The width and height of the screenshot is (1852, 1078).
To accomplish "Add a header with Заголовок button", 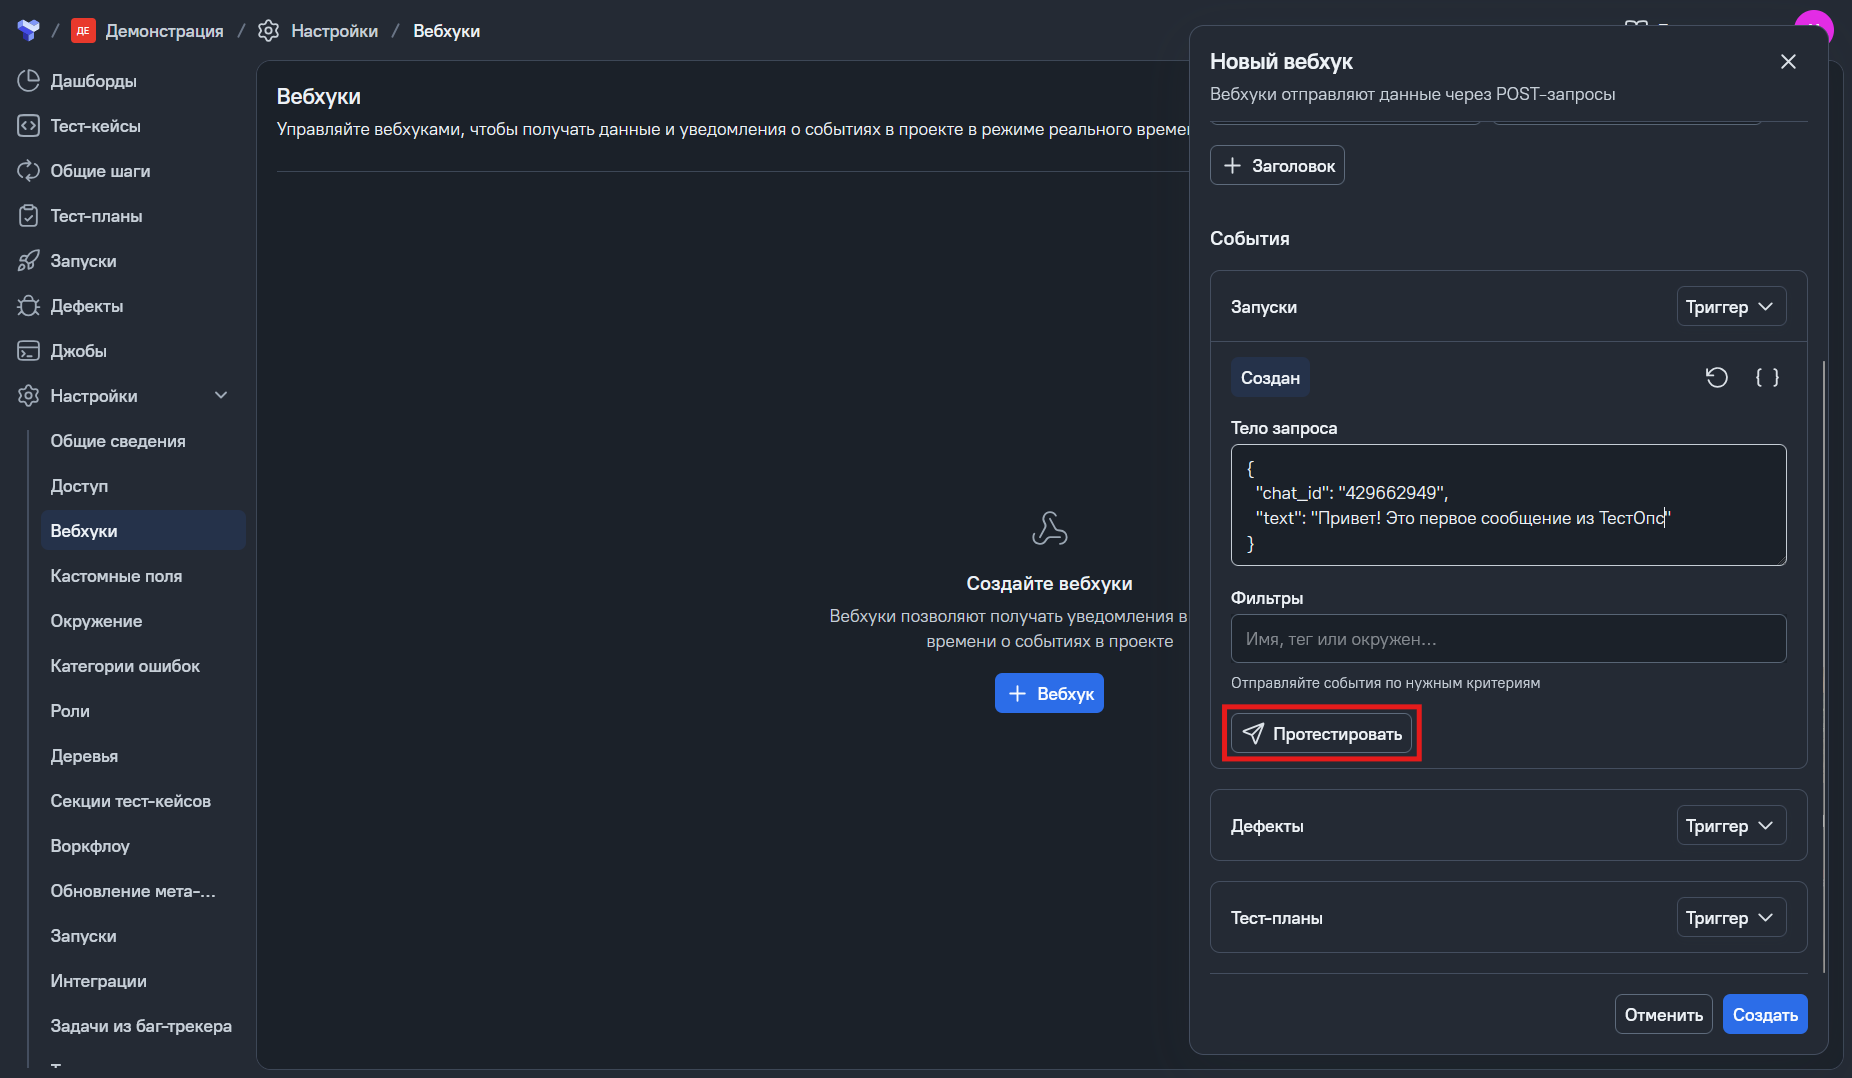I will [x=1277, y=166].
